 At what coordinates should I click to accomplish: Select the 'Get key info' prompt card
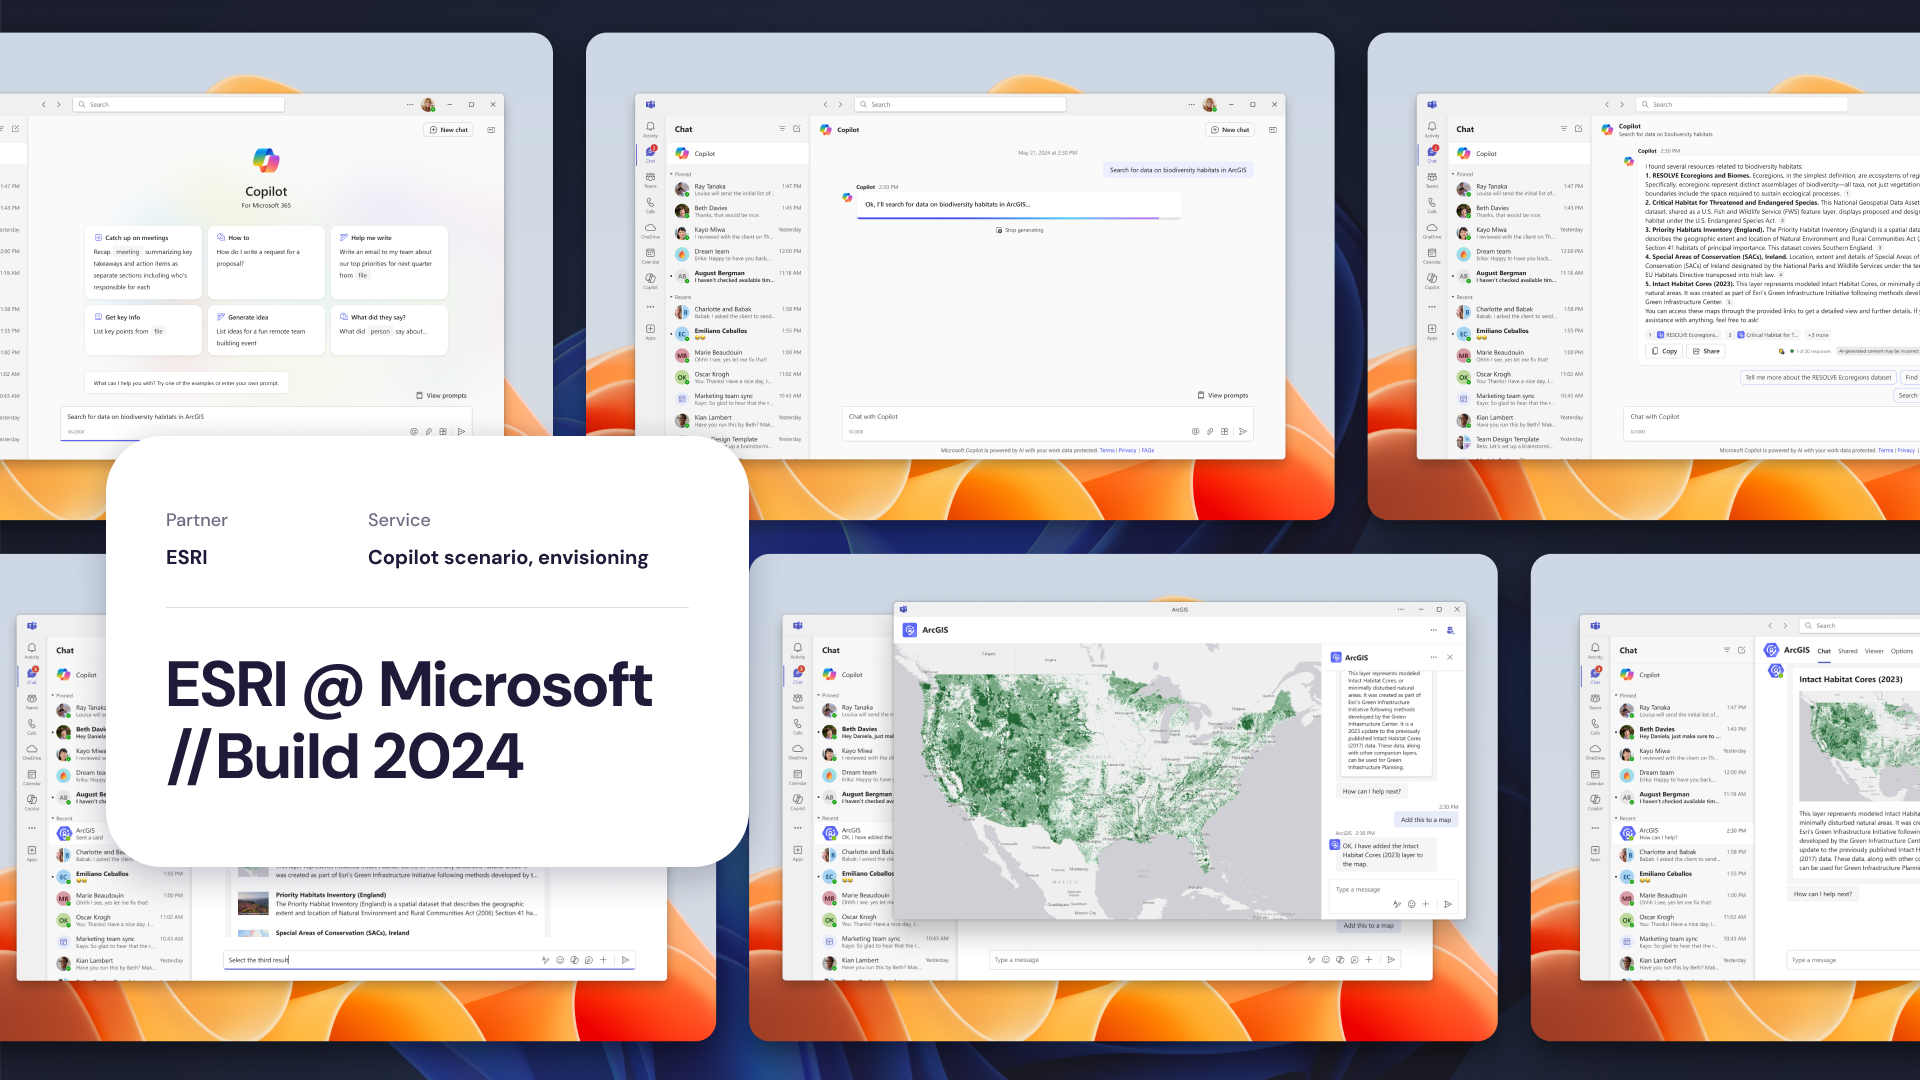click(x=143, y=330)
